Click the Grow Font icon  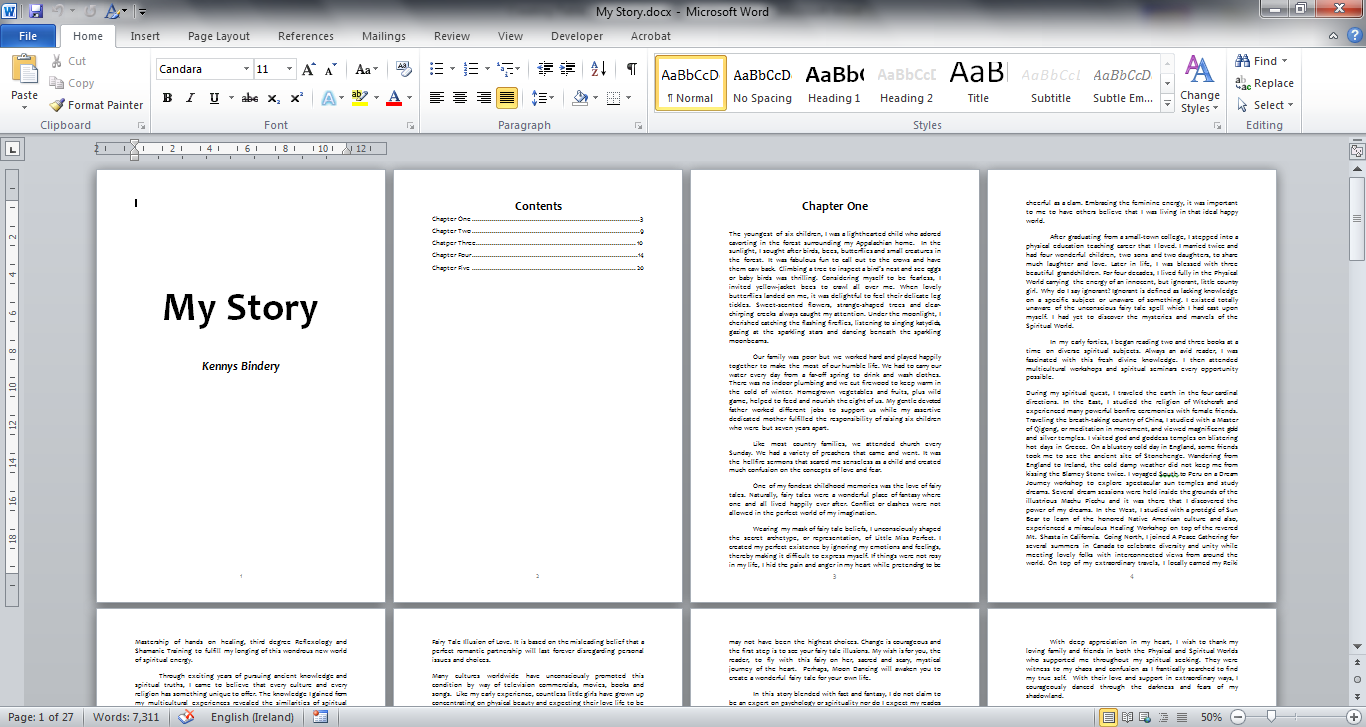(308, 69)
